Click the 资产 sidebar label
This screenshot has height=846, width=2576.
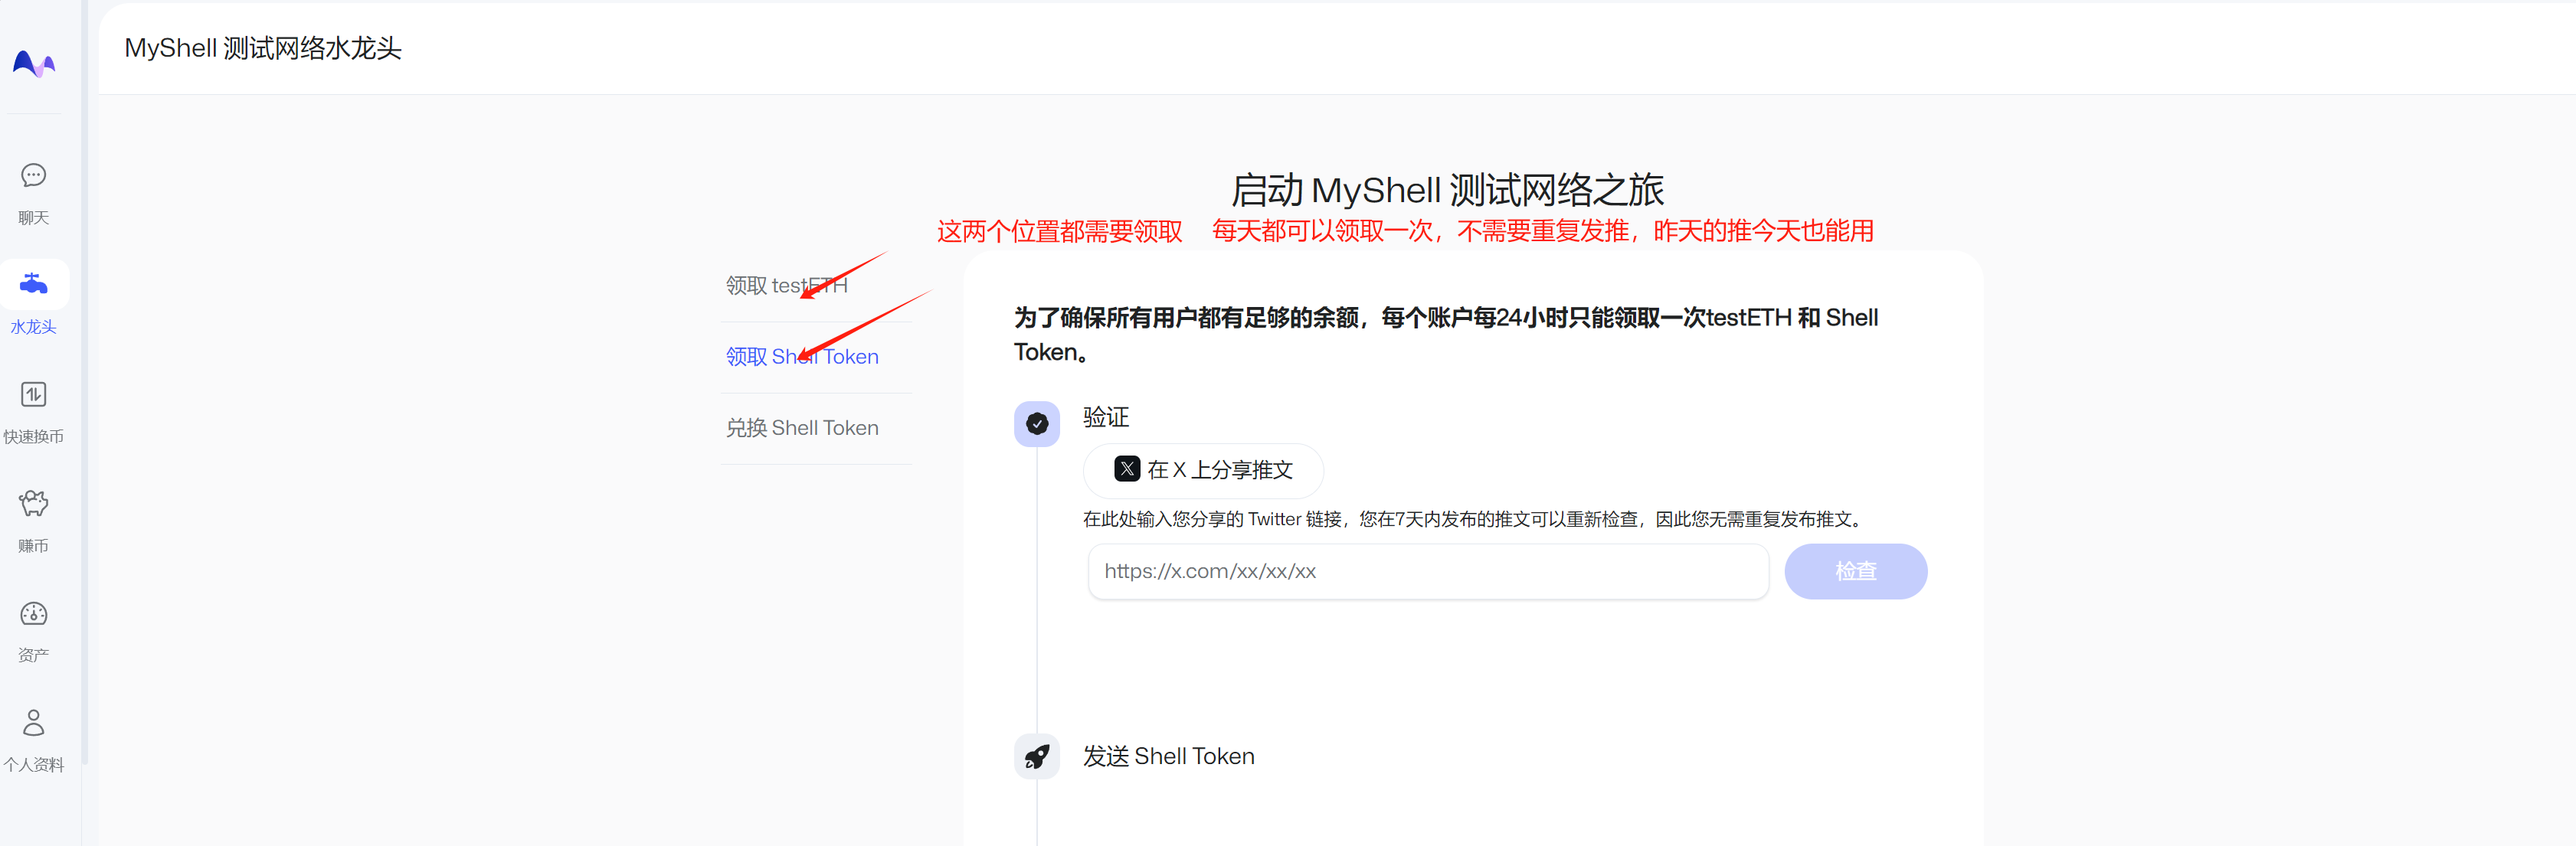click(34, 655)
